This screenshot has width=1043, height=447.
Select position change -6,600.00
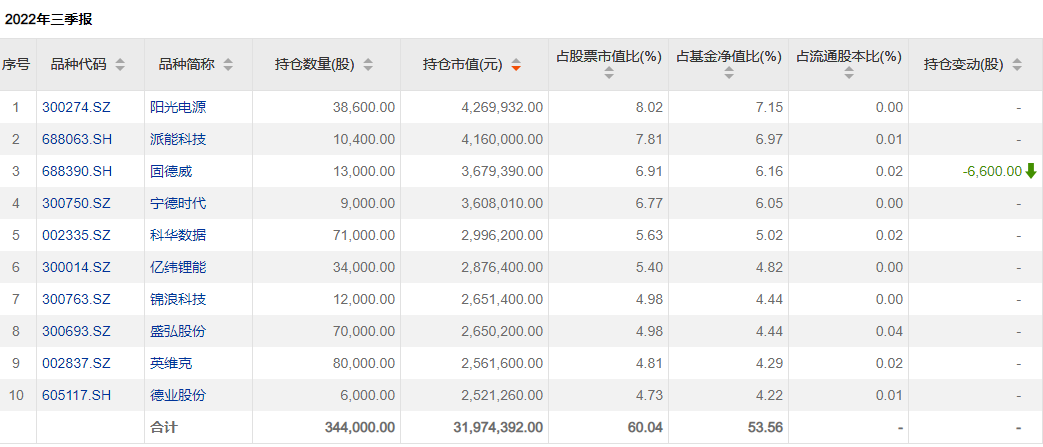click(992, 171)
